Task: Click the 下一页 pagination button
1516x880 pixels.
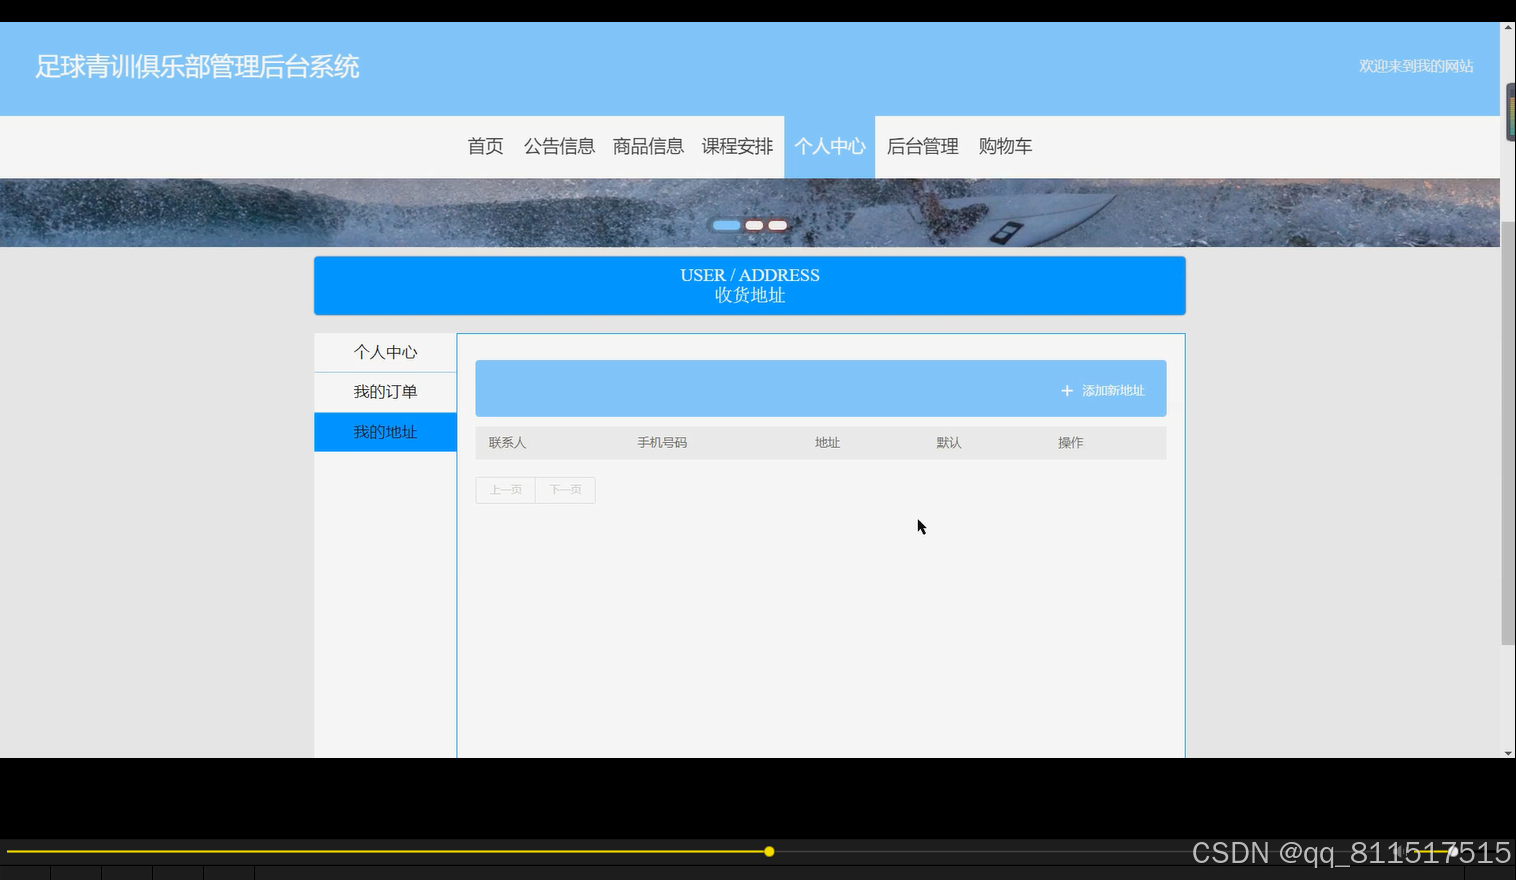Action: [x=565, y=489]
